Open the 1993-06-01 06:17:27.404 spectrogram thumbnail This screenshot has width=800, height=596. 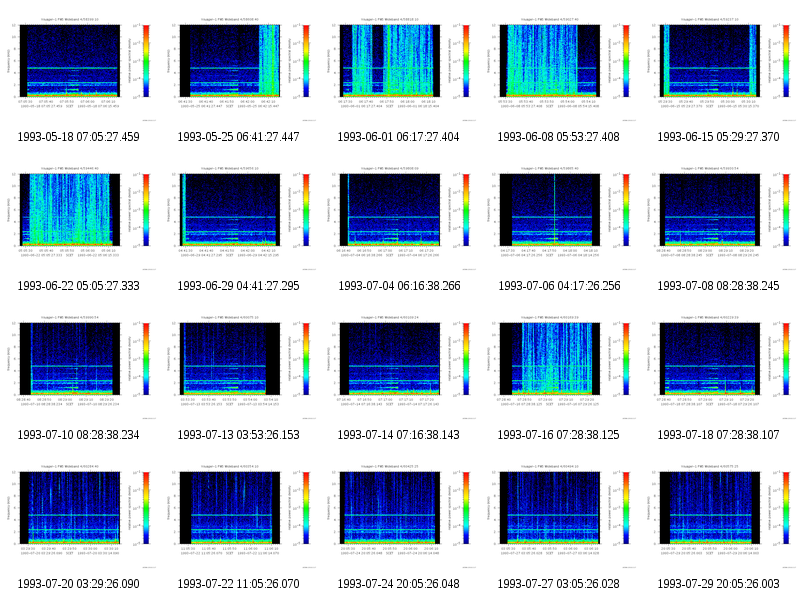[398, 69]
